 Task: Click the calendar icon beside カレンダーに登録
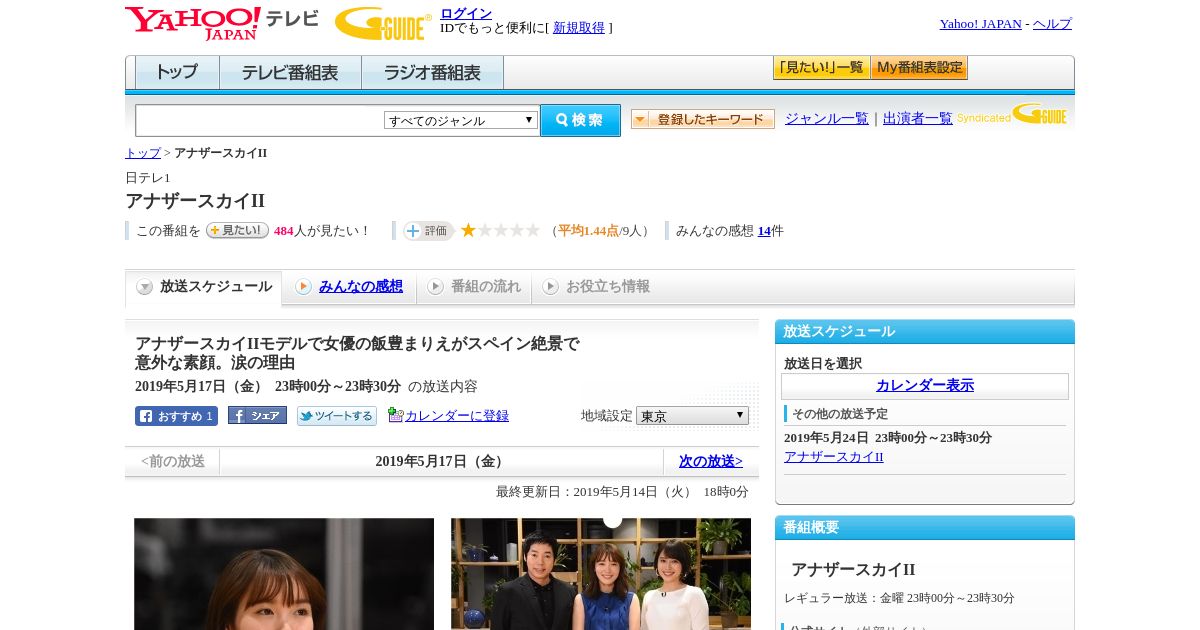pyautogui.click(x=396, y=415)
